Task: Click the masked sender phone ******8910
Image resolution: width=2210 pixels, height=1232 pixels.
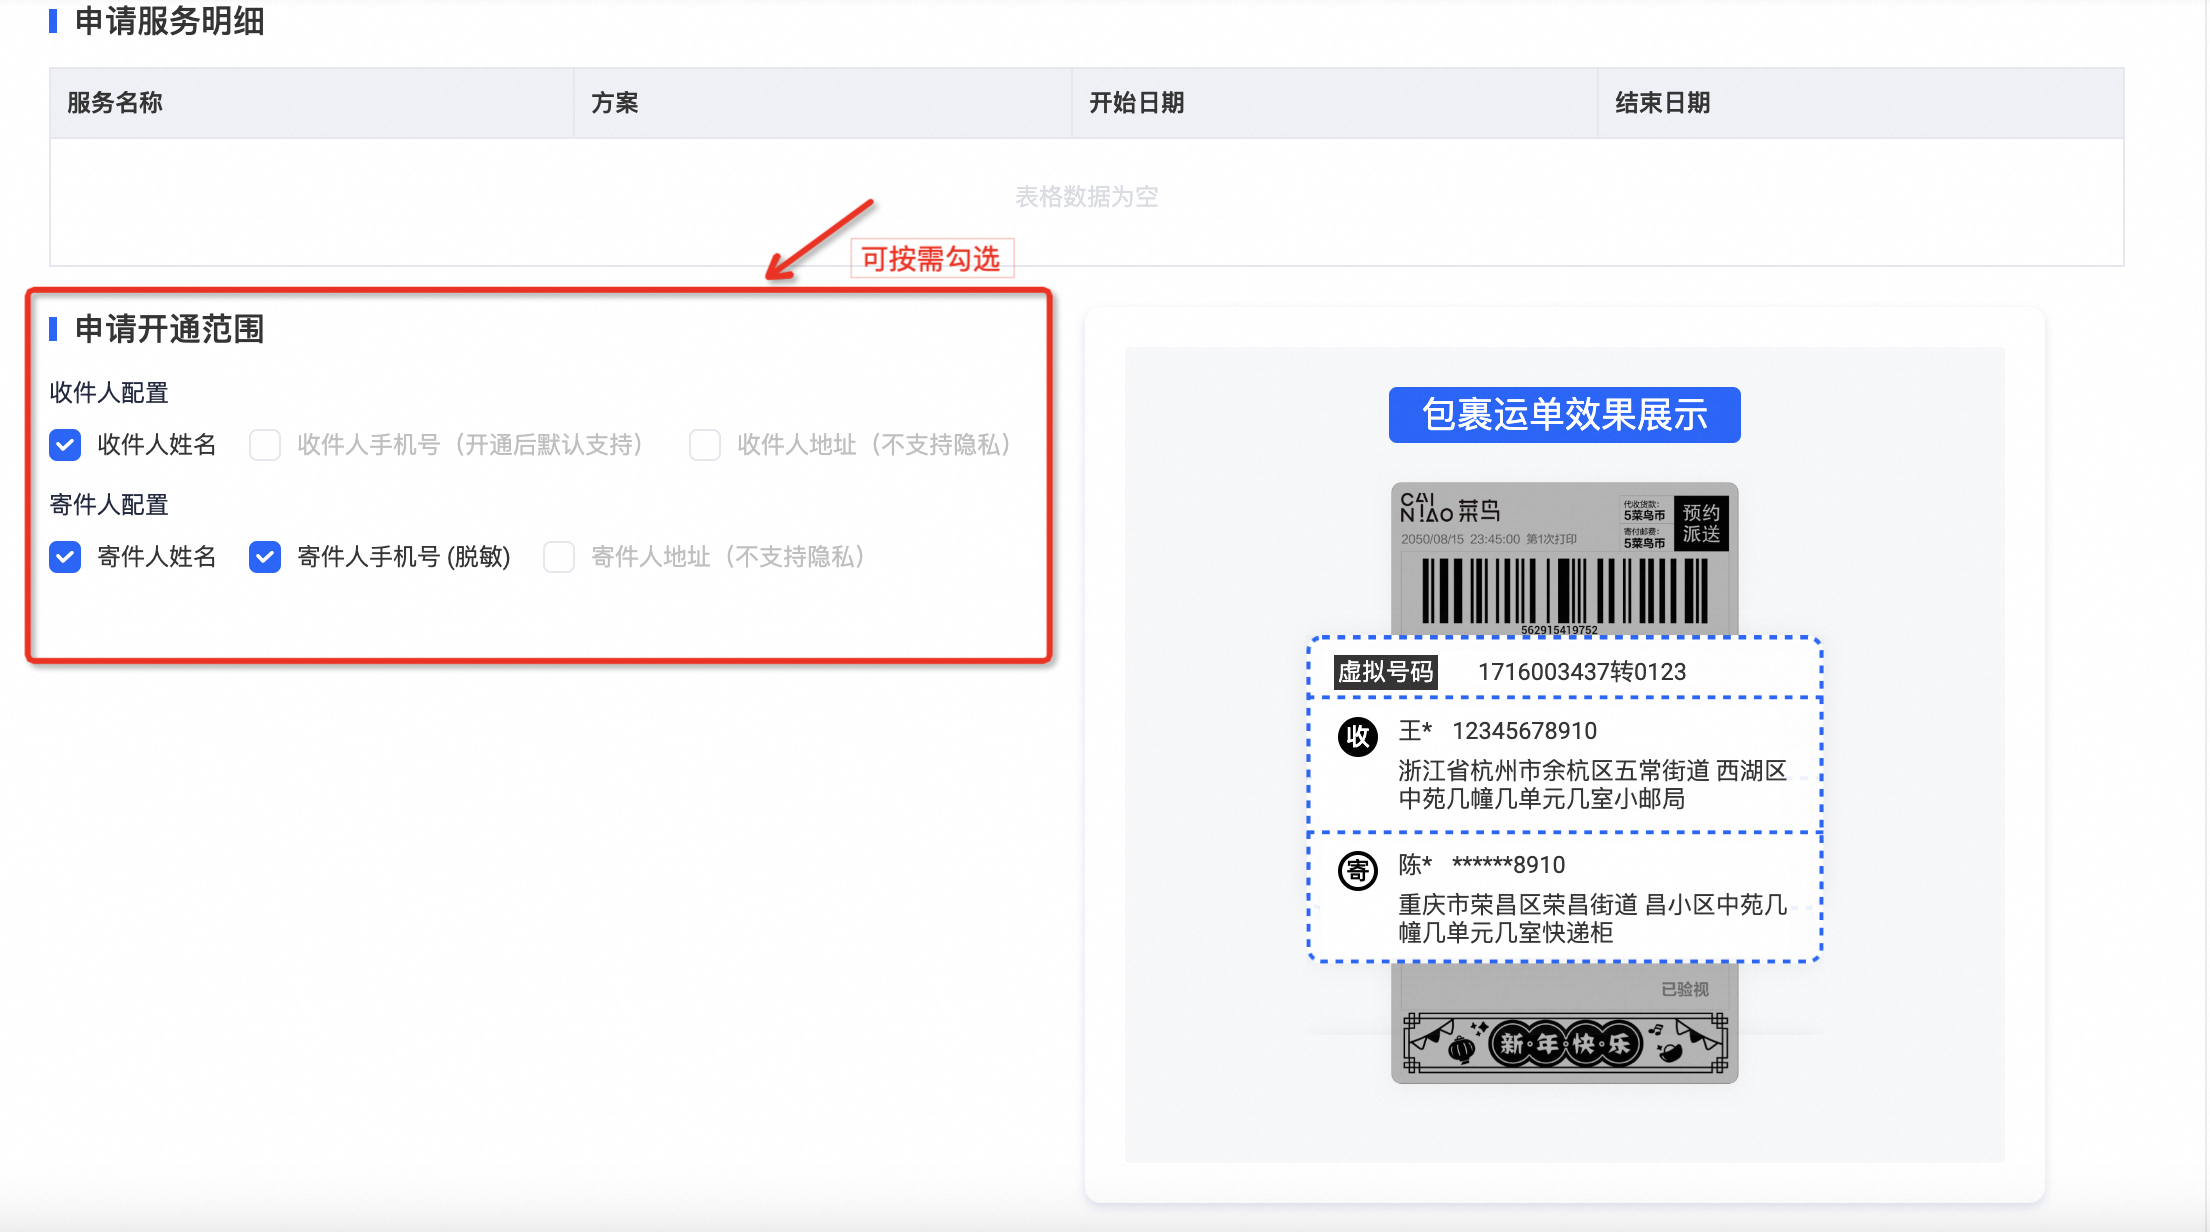Action: coord(1509,865)
